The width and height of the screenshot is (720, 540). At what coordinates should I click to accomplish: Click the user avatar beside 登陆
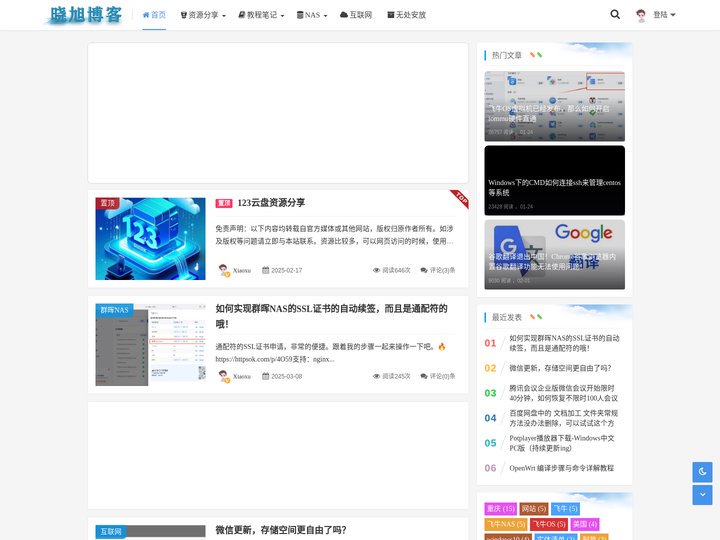(x=641, y=15)
